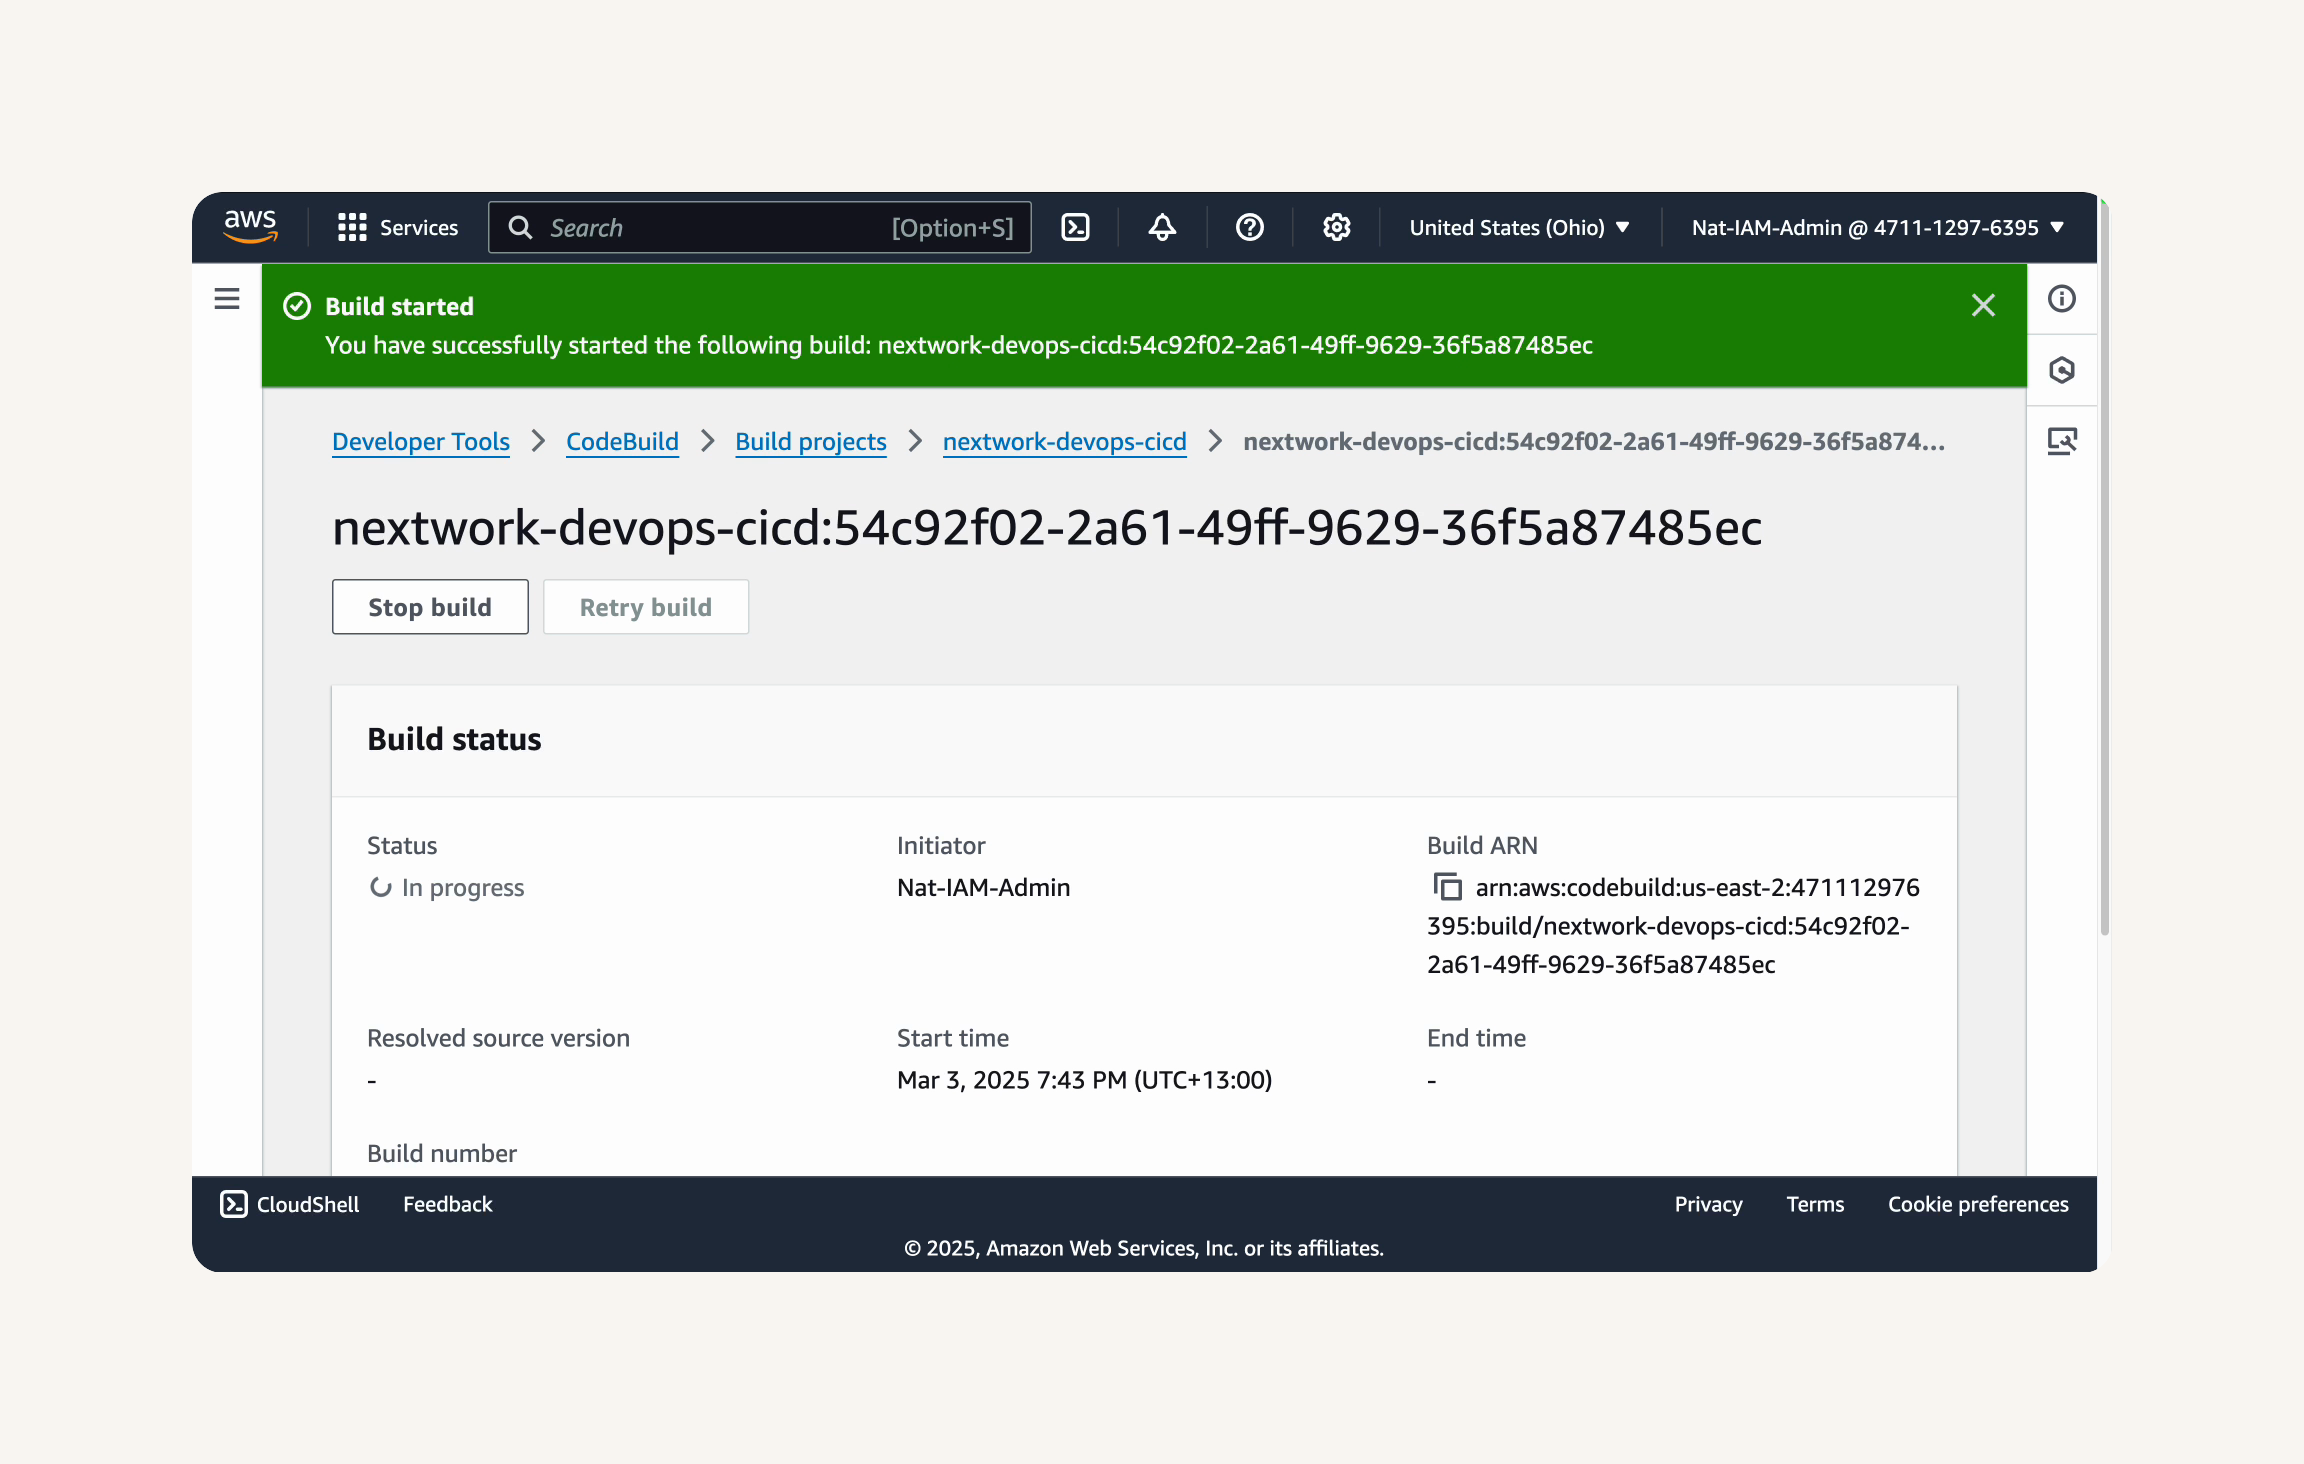The height and width of the screenshot is (1464, 2304).
Task: Open Cookie preferences
Action: point(1978,1204)
